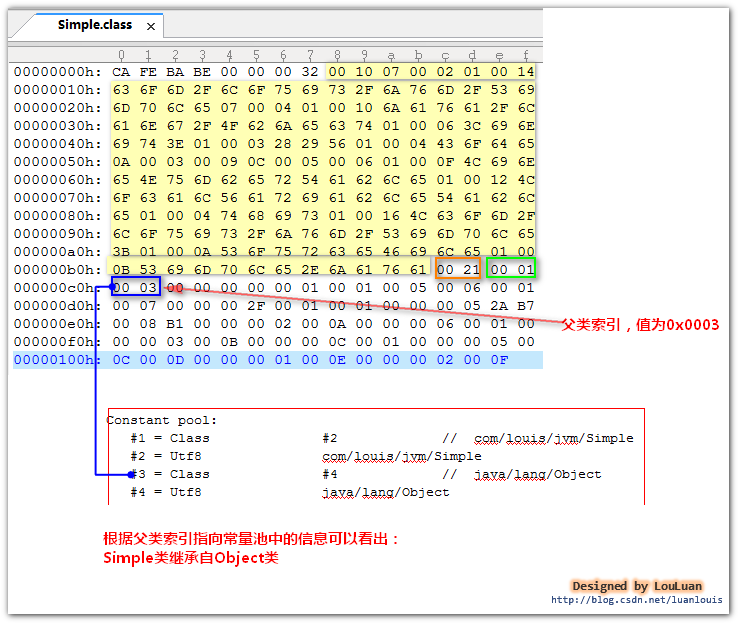The width and height of the screenshot is (738, 623).
Task: Click byte 0F ending row 00000100h
Action: 499,360
